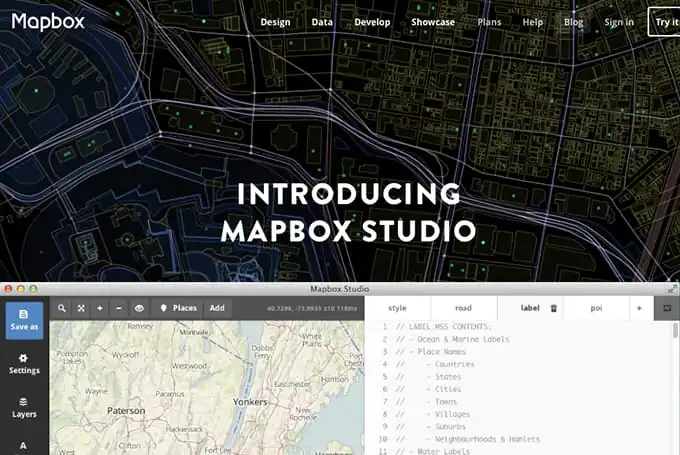Click the map search magnifier icon

pyautogui.click(x=62, y=309)
